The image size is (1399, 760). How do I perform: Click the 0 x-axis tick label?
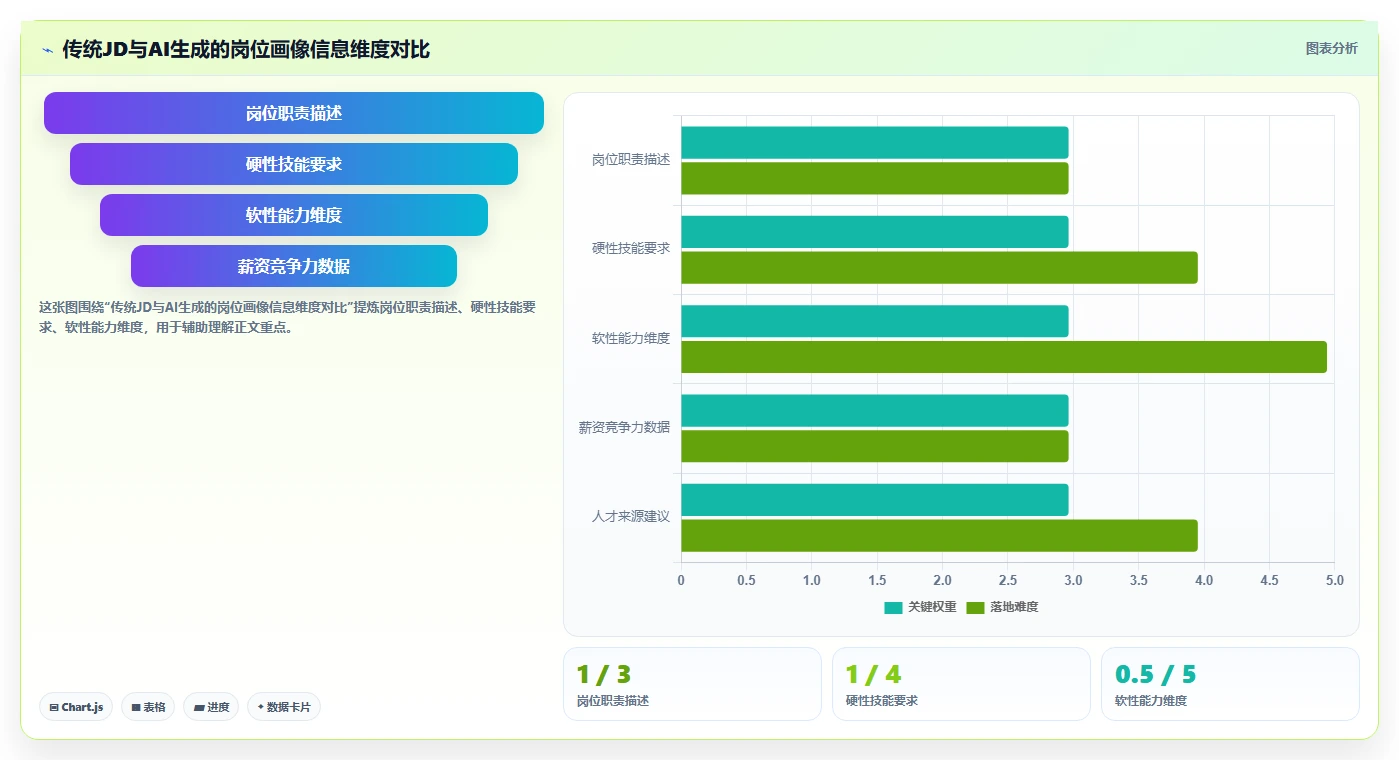pyautogui.click(x=681, y=581)
